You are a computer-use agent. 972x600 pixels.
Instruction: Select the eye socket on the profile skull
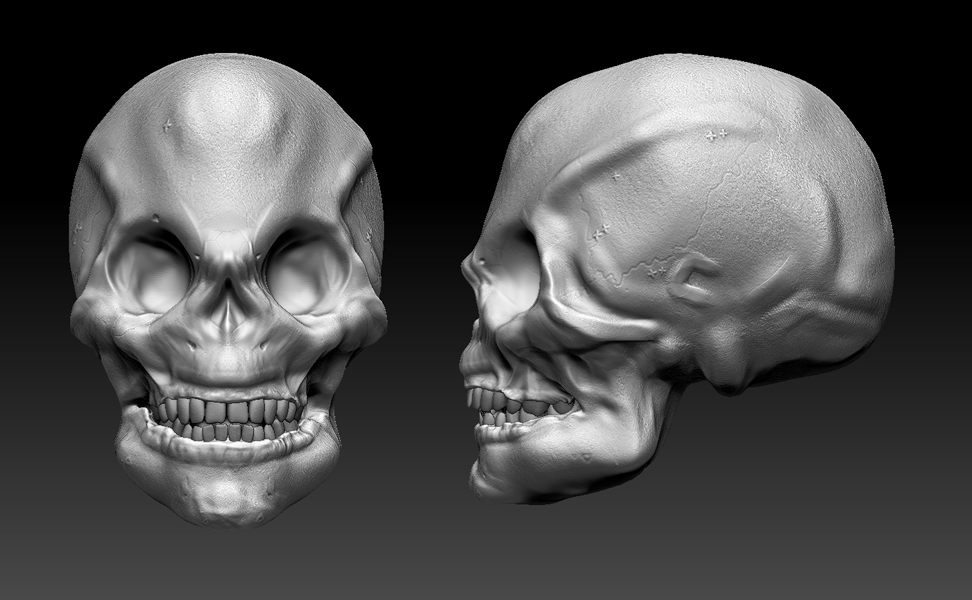[x=510, y=280]
